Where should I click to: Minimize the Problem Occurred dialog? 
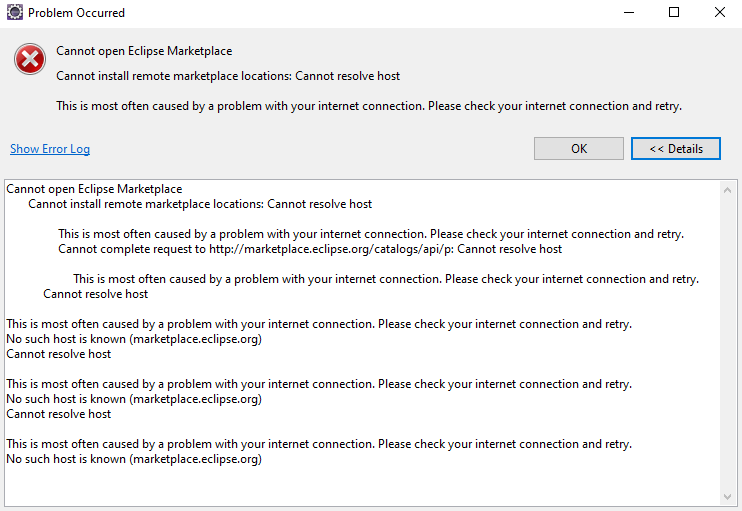627,13
